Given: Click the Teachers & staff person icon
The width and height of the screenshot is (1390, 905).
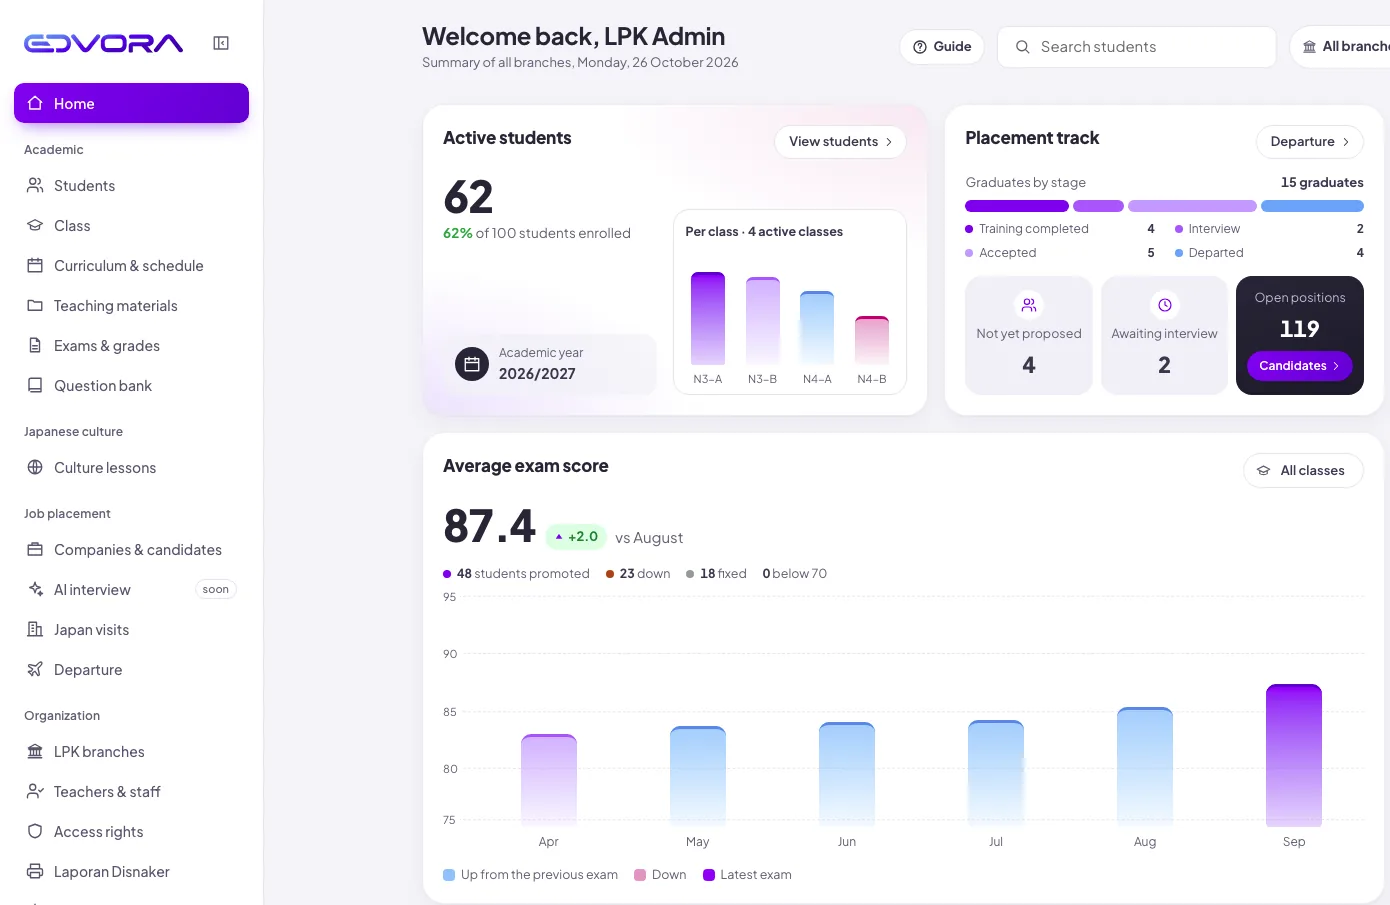Looking at the screenshot, I should (x=35, y=792).
